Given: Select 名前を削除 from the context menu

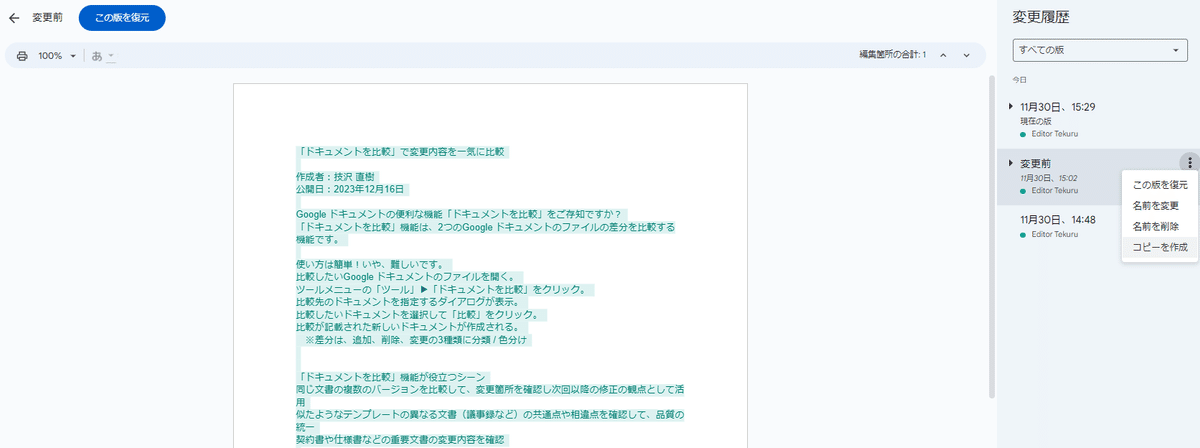Looking at the screenshot, I should (1160, 226).
